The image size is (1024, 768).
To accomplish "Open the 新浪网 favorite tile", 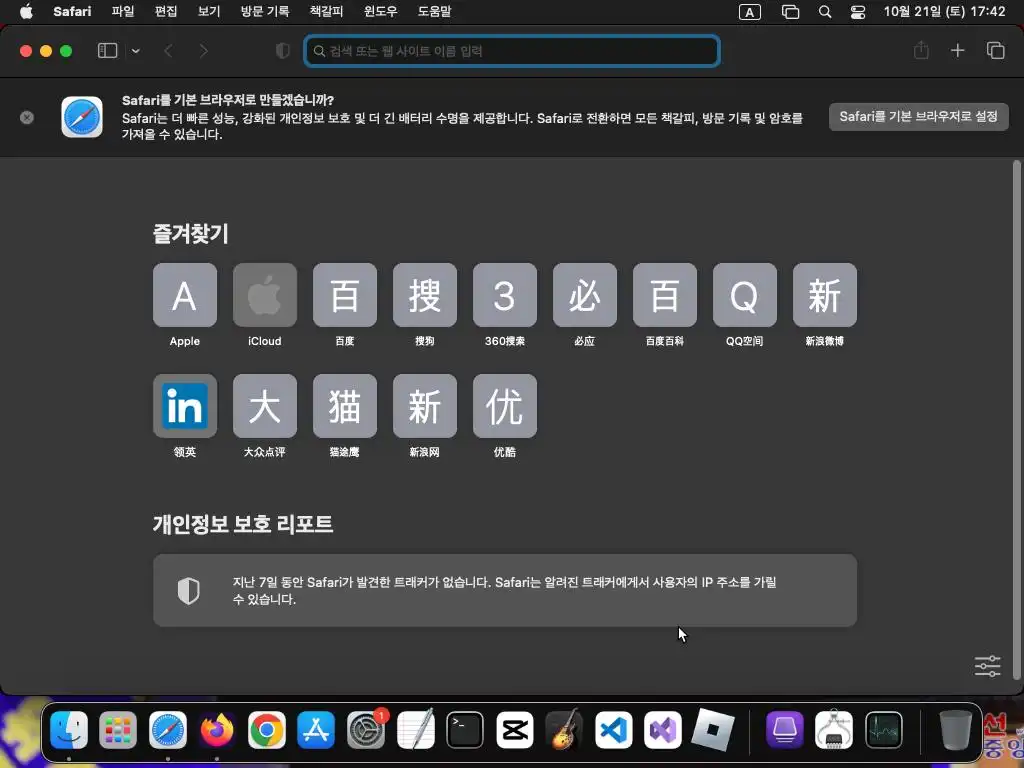I will pyautogui.click(x=424, y=406).
